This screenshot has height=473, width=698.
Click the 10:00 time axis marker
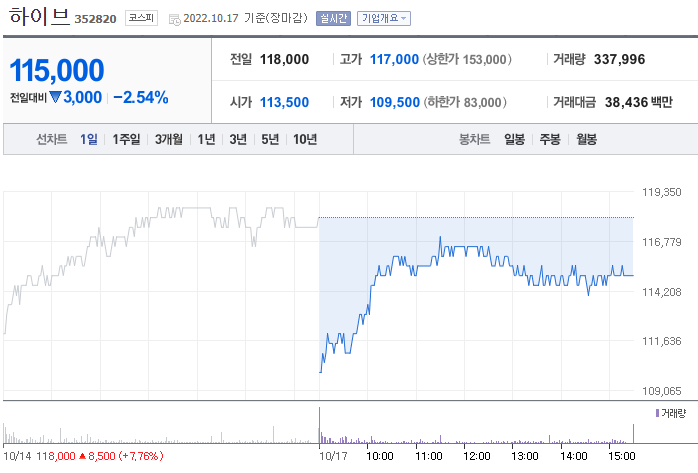pos(380,456)
